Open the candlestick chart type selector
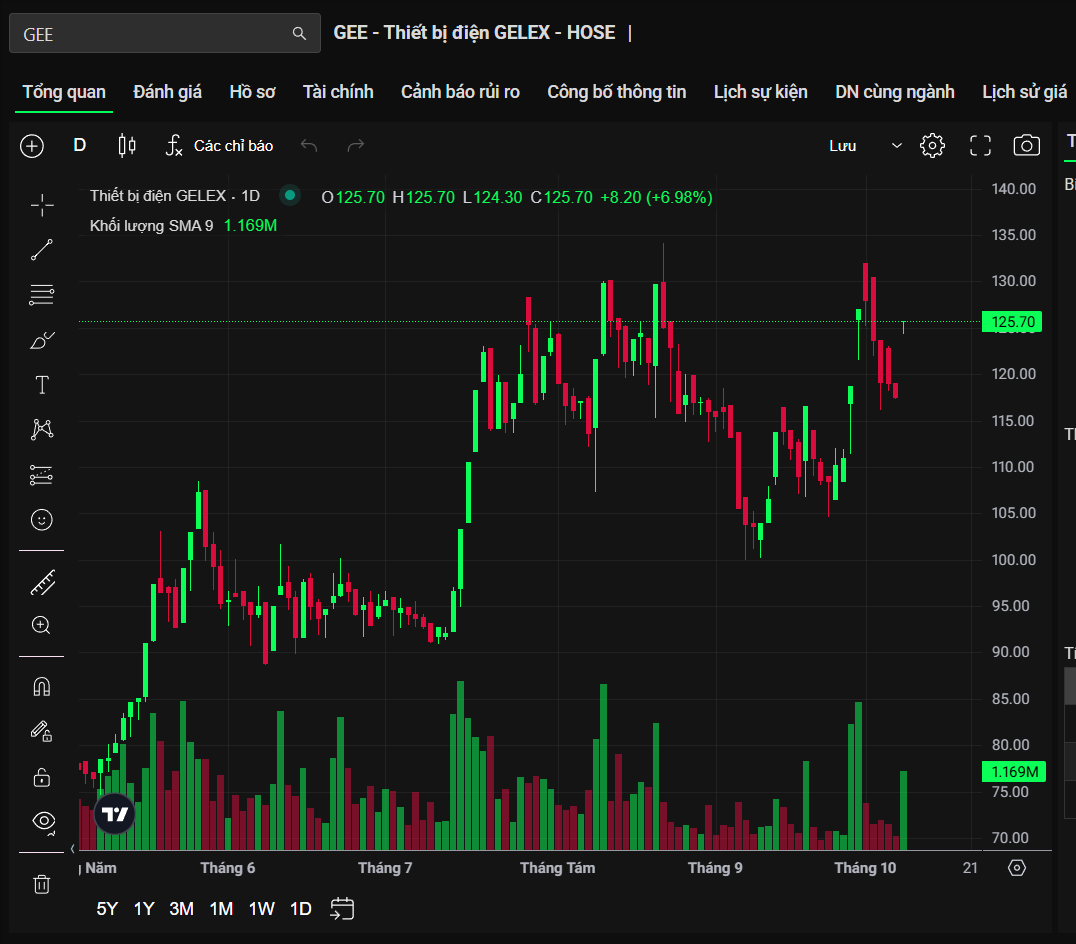 [127, 146]
